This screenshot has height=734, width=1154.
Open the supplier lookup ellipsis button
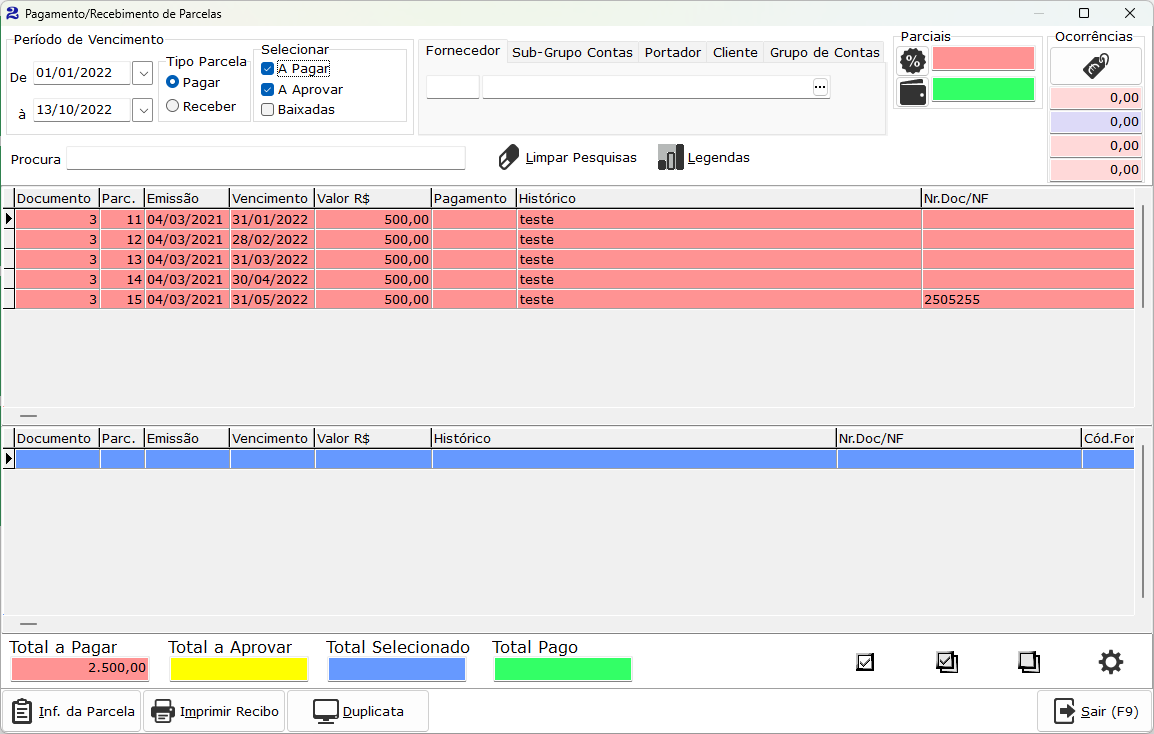(820, 87)
